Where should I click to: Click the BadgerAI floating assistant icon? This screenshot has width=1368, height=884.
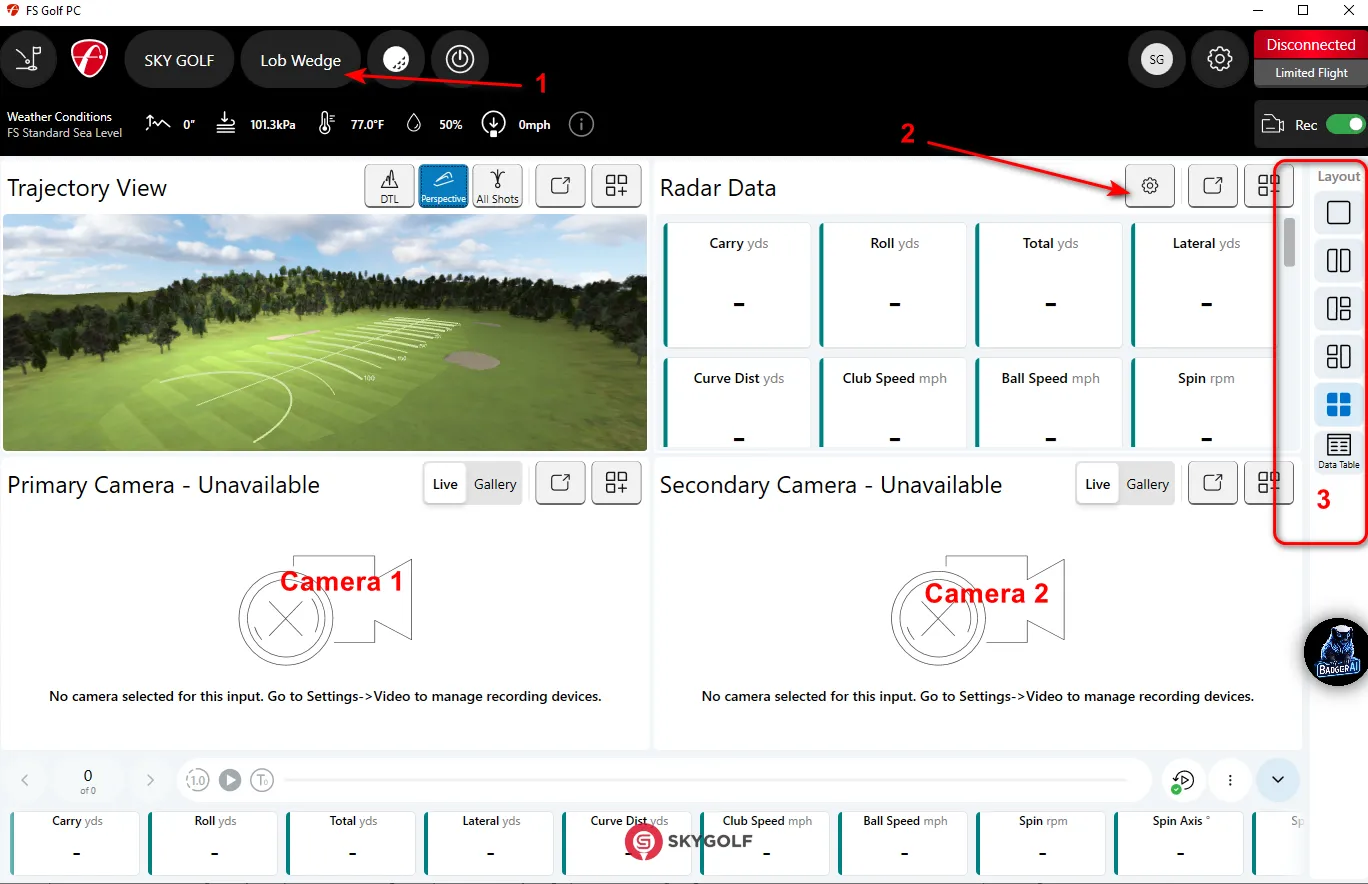(1336, 652)
